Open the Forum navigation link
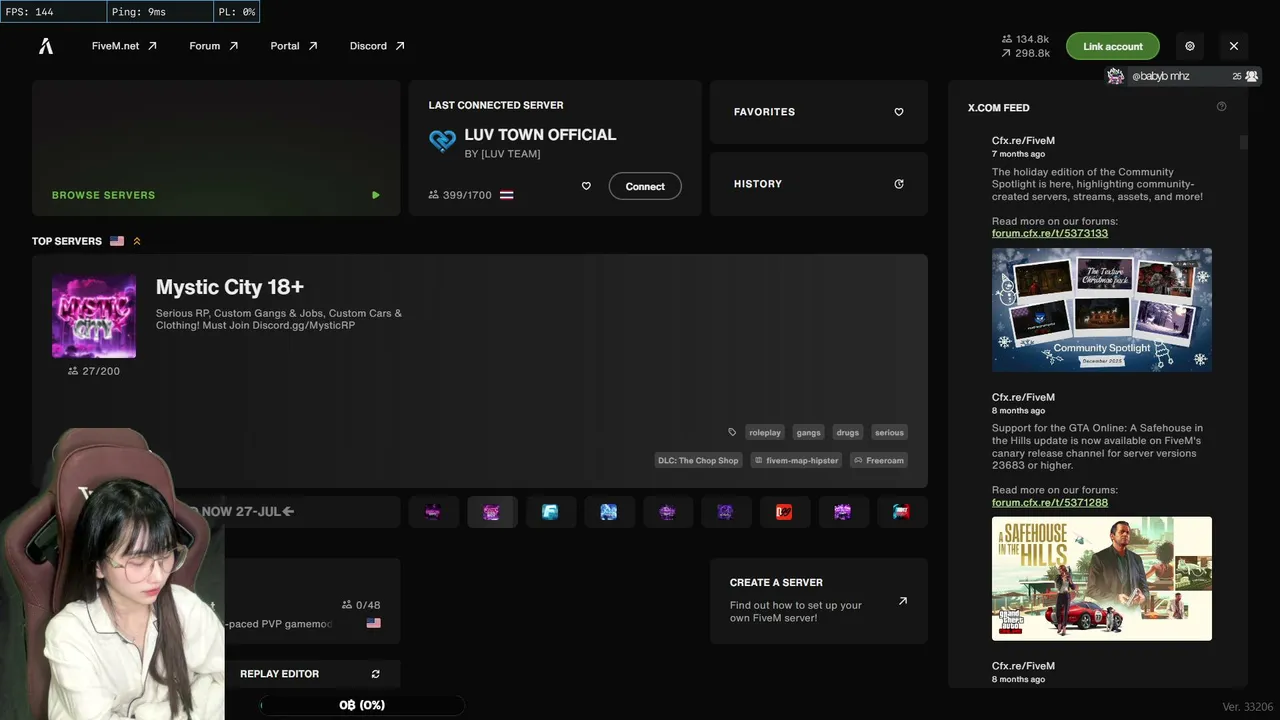 pyautogui.click(x=214, y=46)
